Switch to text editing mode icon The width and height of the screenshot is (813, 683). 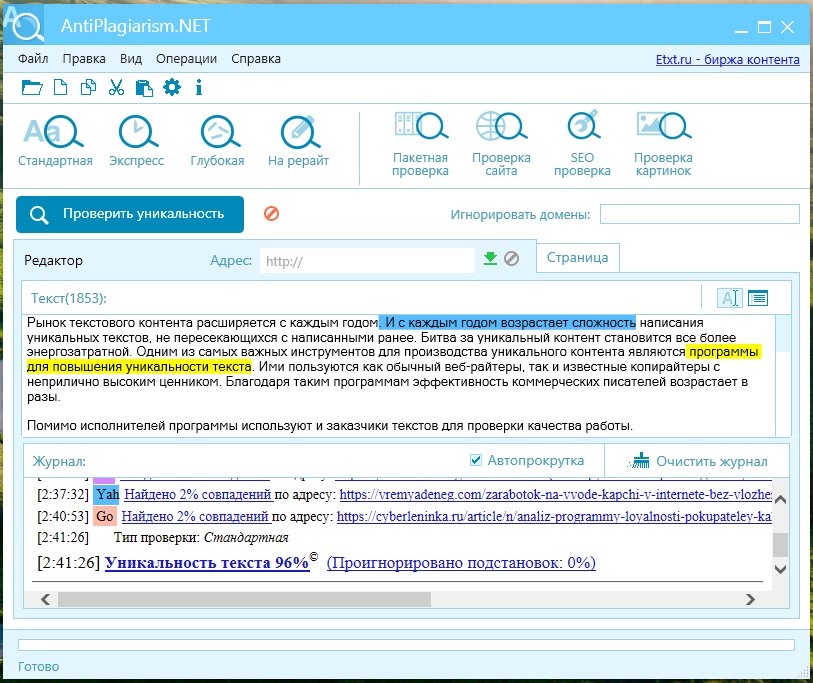coord(730,298)
